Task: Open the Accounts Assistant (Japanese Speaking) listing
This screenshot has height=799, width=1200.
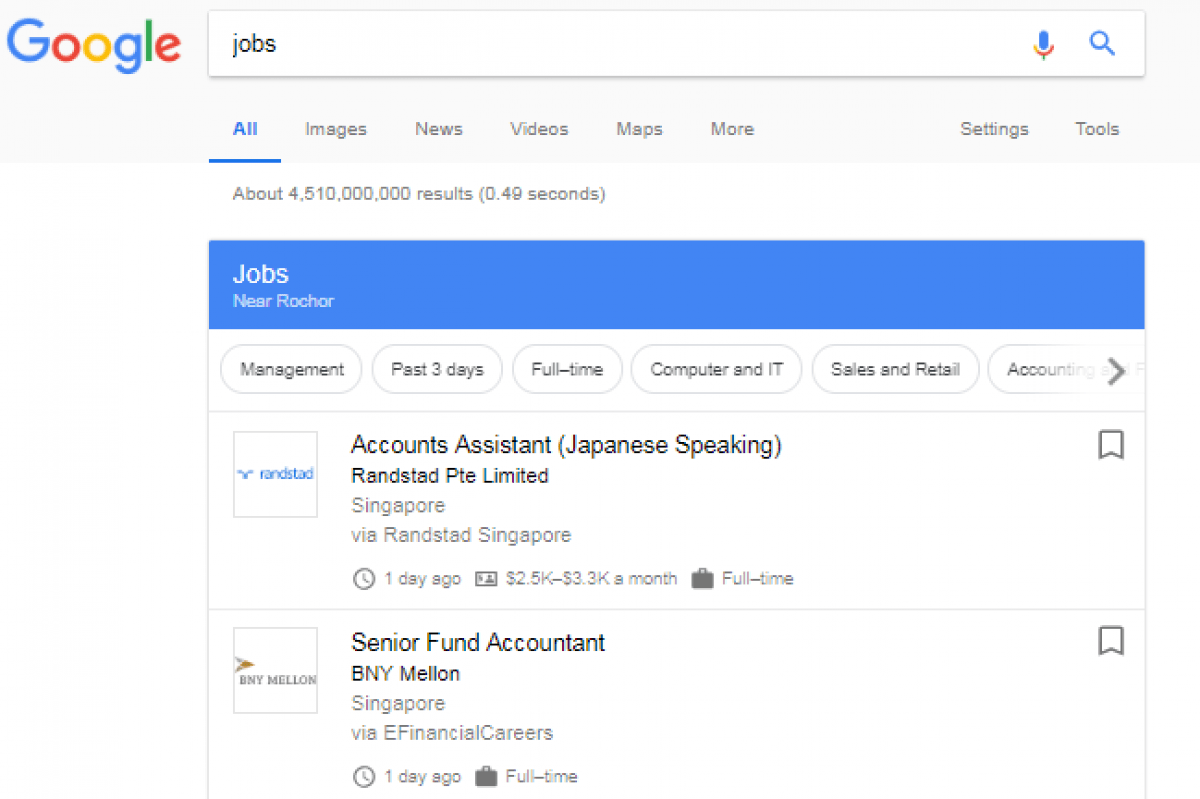Action: click(566, 445)
